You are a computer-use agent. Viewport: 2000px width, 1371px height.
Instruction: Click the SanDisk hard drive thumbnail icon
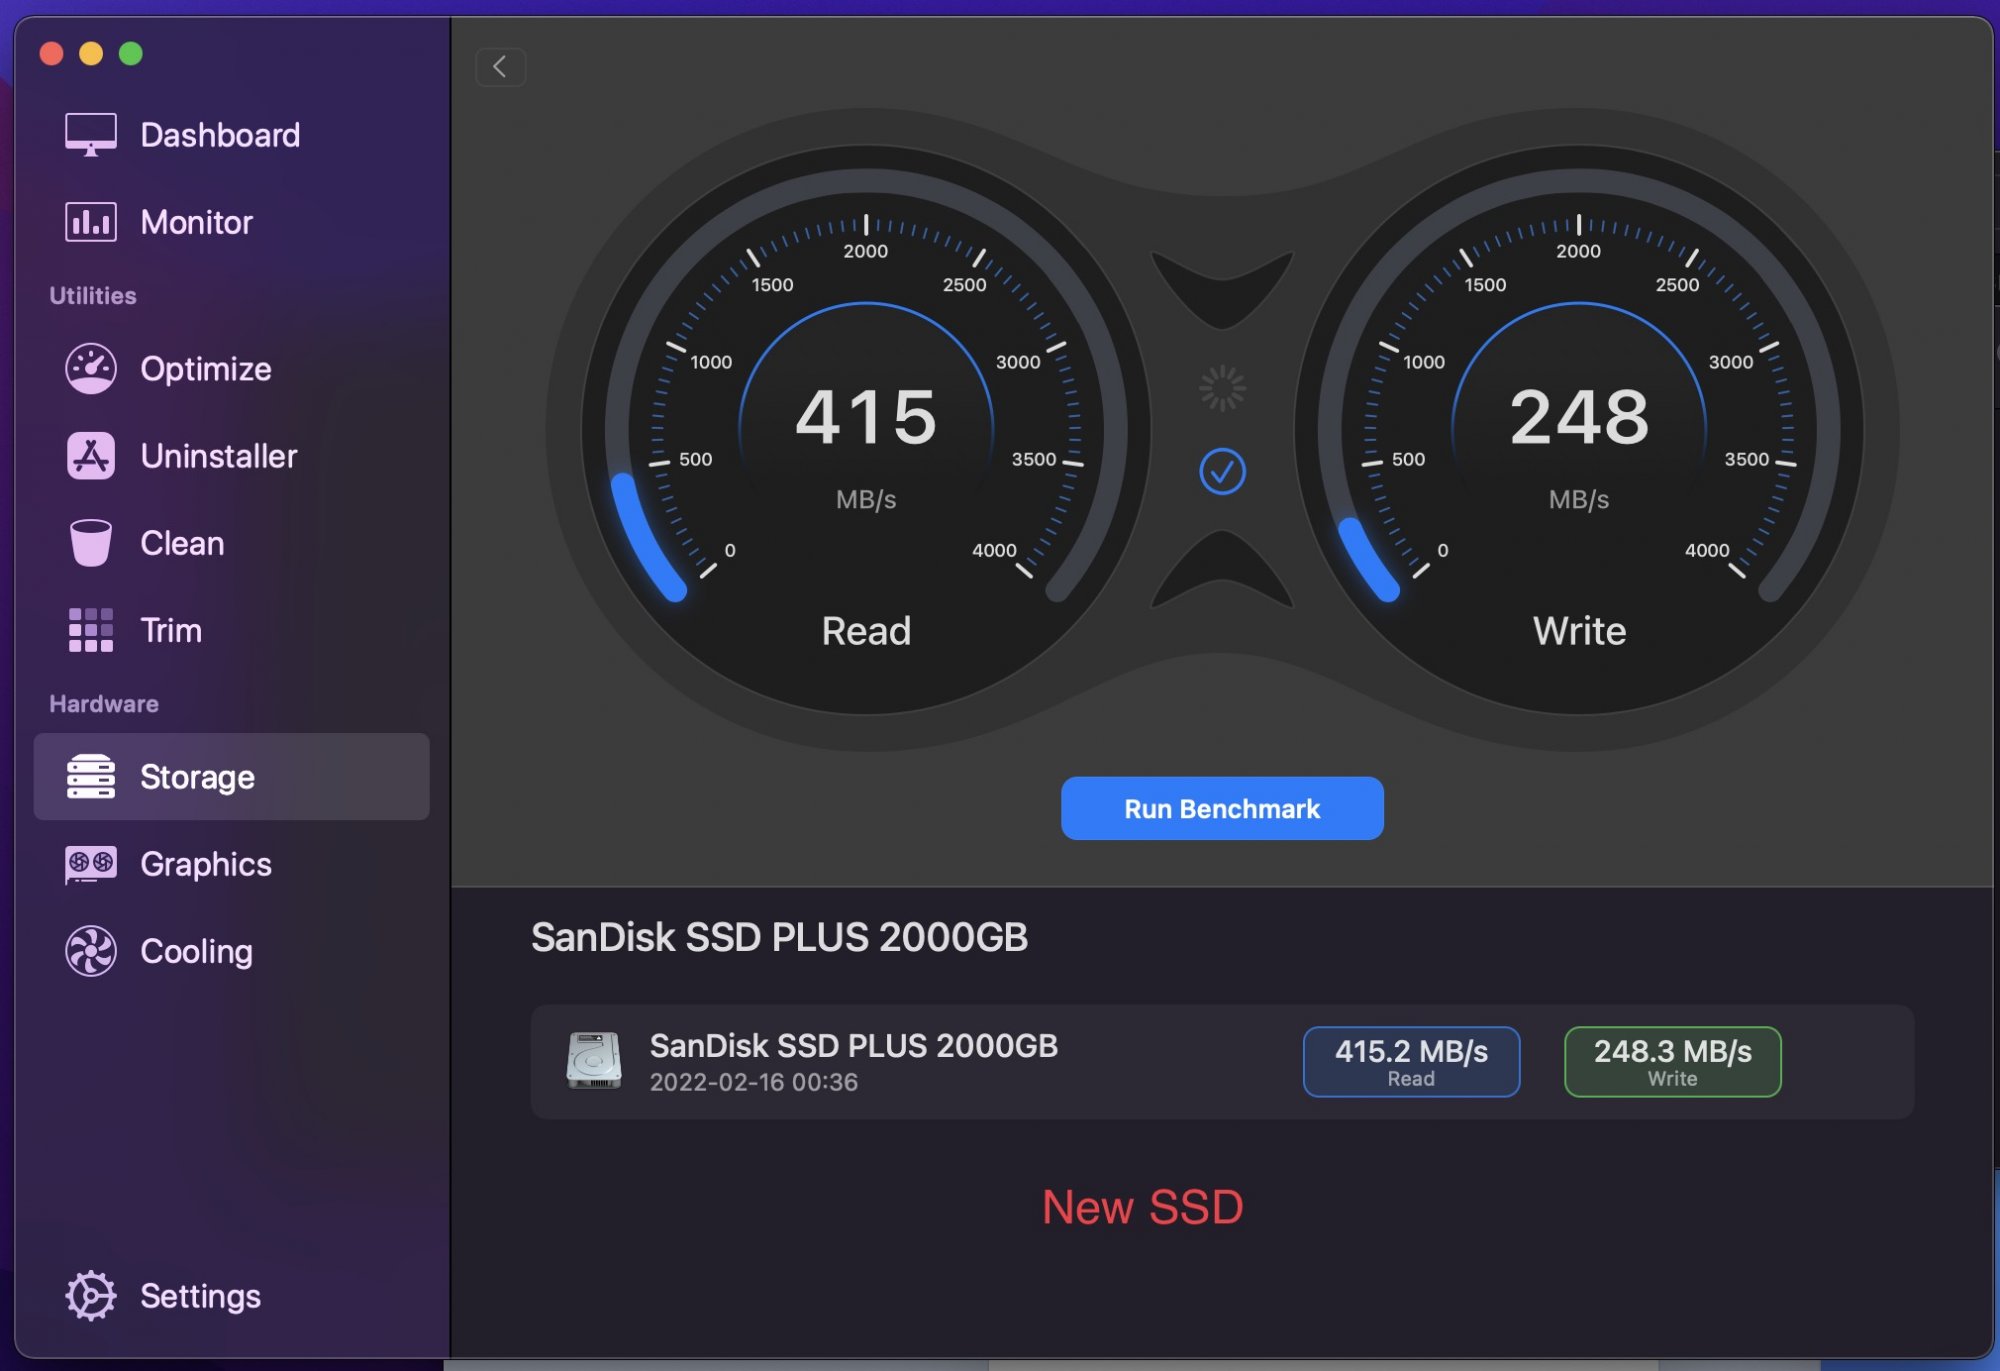coord(594,1061)
